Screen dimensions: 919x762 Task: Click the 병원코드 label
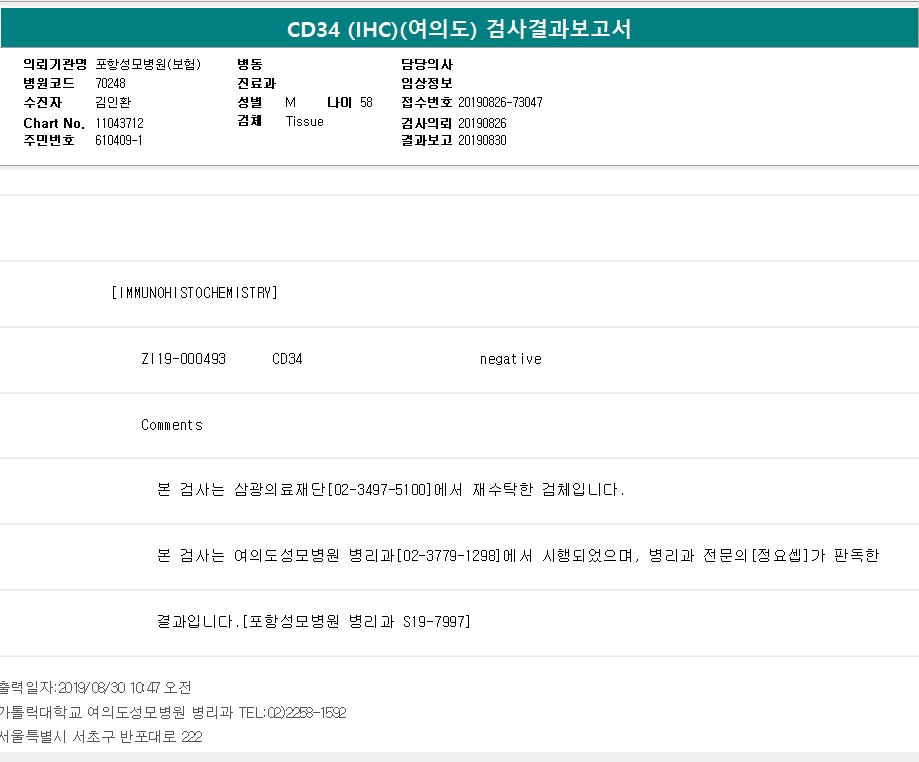click(49, 83)
